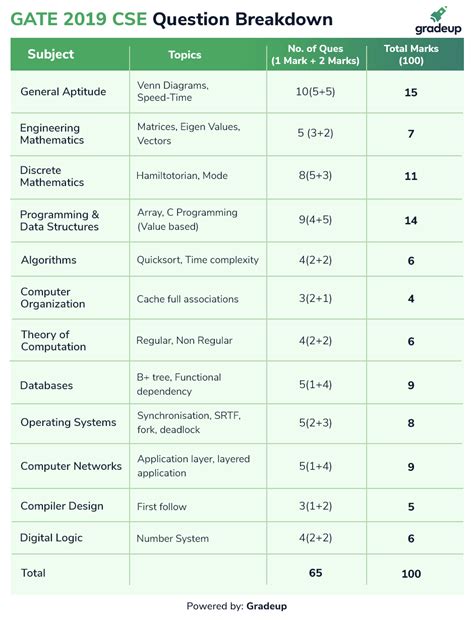Select Cache full associations topic cell
The image size is (474, 620).
point(187,299)
